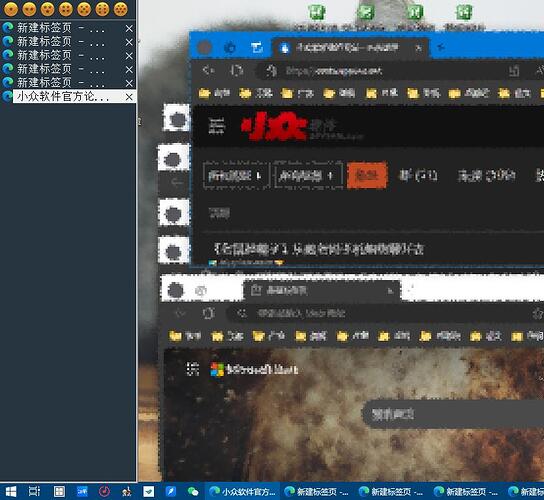Close the 小众软件官方论... entry with its X
The image size is (544, 500).
click(129, 97)
